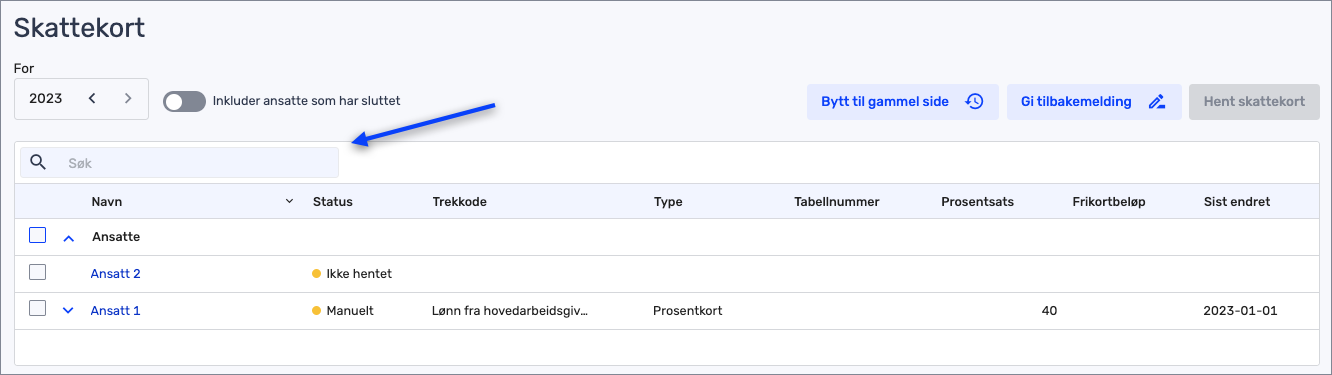Image resolution: width=1332 pixels, height=375 pixels.
Task: Open the Ansatt 2 link
Action: point(115,273)
